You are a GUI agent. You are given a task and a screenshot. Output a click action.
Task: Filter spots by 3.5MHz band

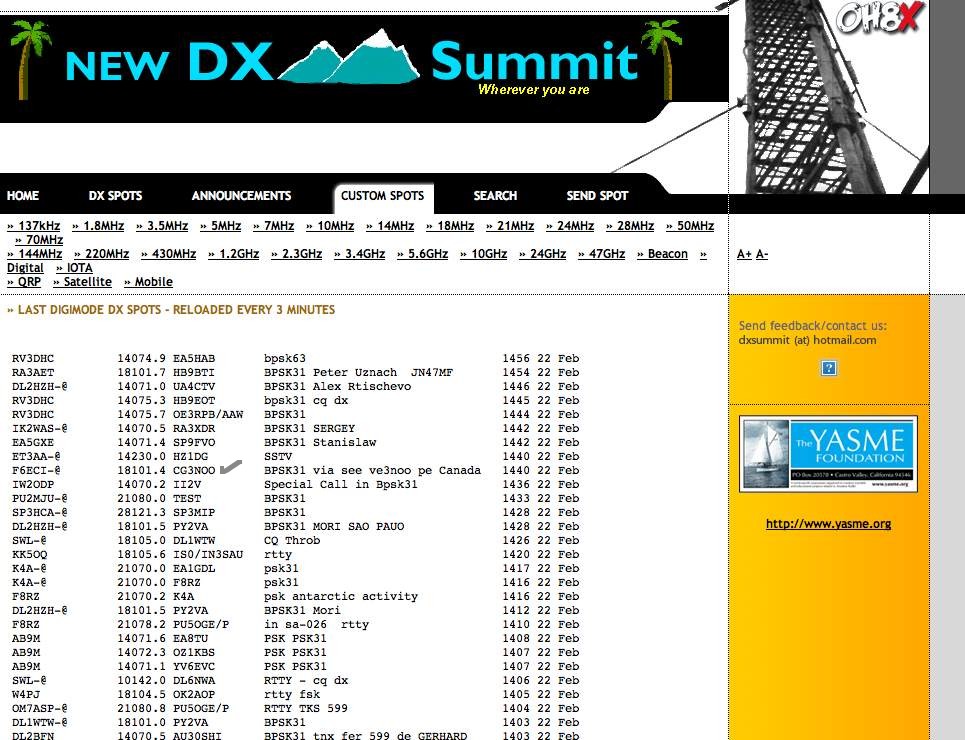coord(162,226)
